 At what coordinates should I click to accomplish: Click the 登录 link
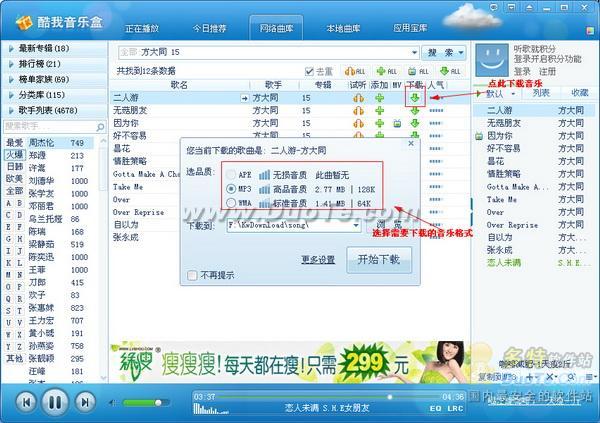pyautogui.click(x=522, y=71)
